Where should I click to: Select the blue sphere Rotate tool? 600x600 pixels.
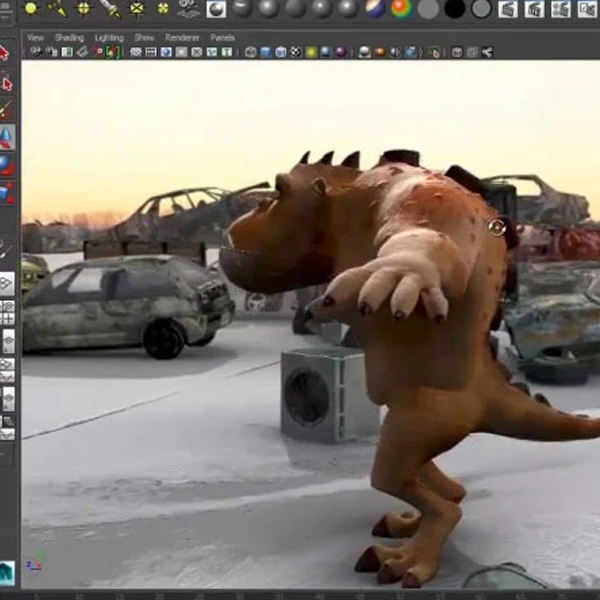pos(6,165)
